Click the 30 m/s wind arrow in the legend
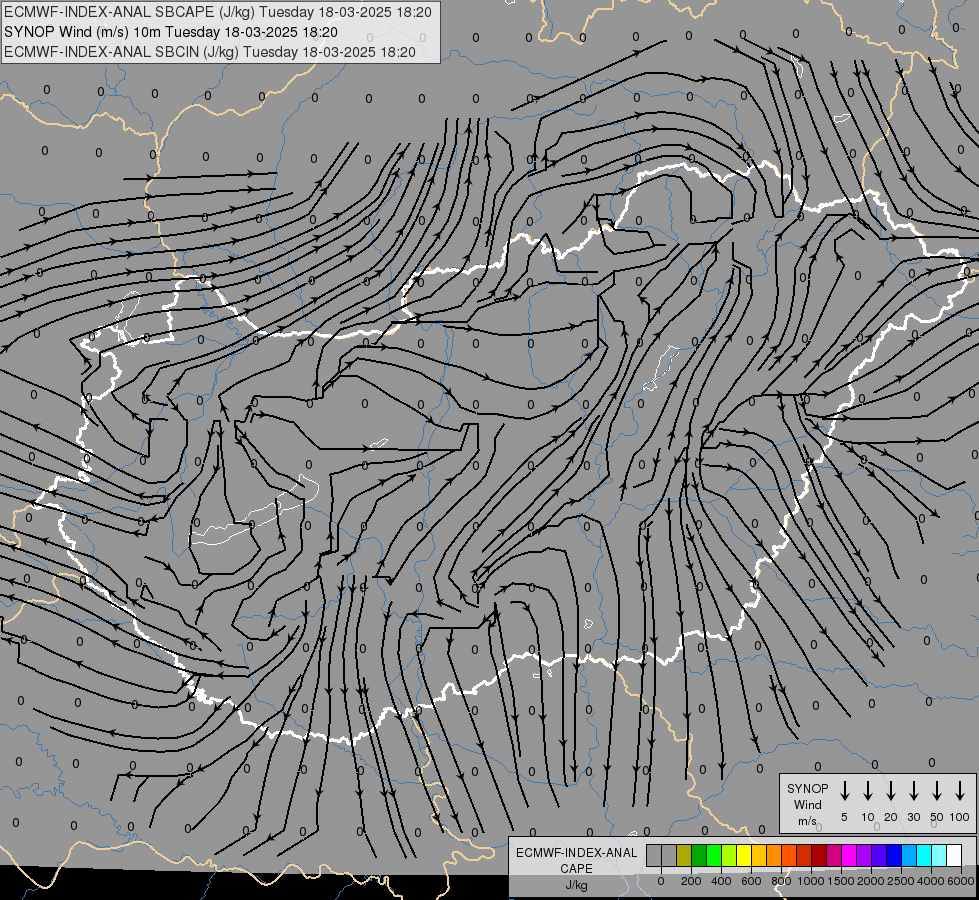 tap(913, 791)
